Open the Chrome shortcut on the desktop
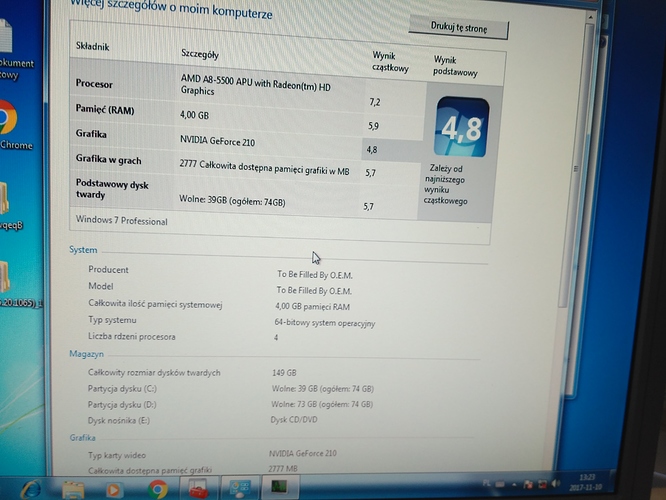666x500 pixels. [13, 125]
